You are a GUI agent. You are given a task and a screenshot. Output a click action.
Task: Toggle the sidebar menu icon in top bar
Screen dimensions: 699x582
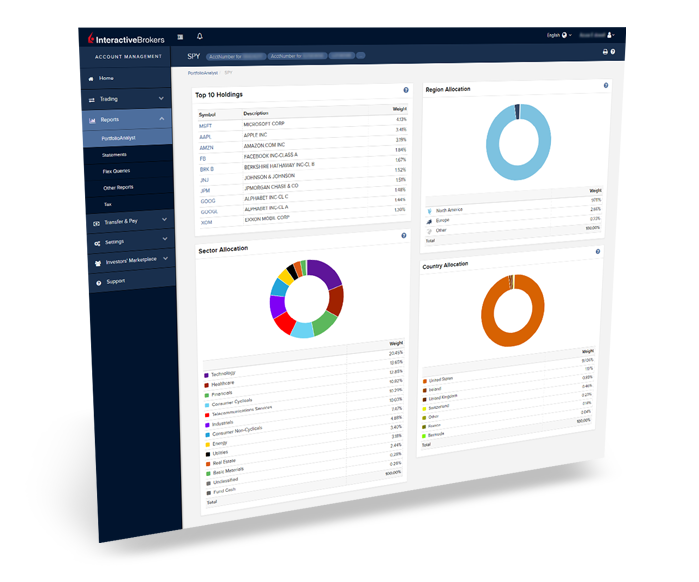click(x=180, y=37)
